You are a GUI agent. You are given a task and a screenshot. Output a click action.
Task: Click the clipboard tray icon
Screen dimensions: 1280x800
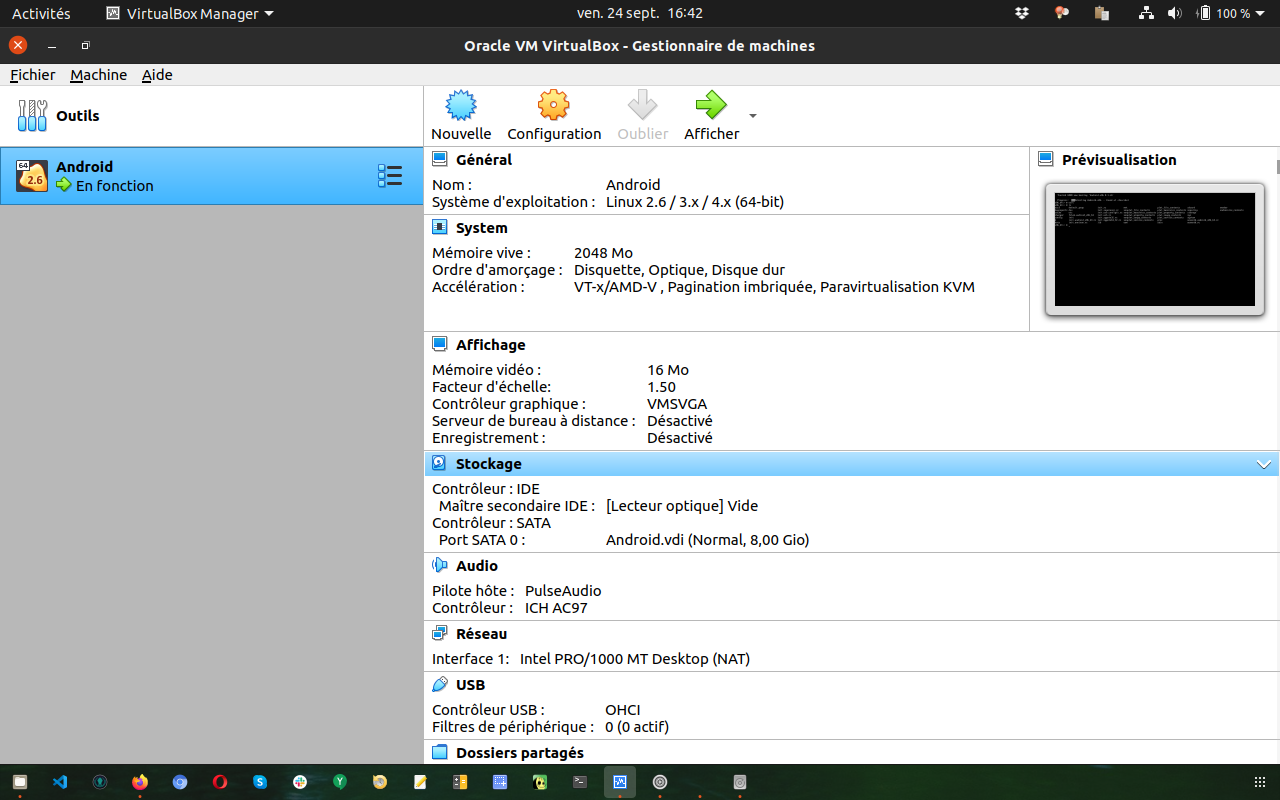[1102, 13]
